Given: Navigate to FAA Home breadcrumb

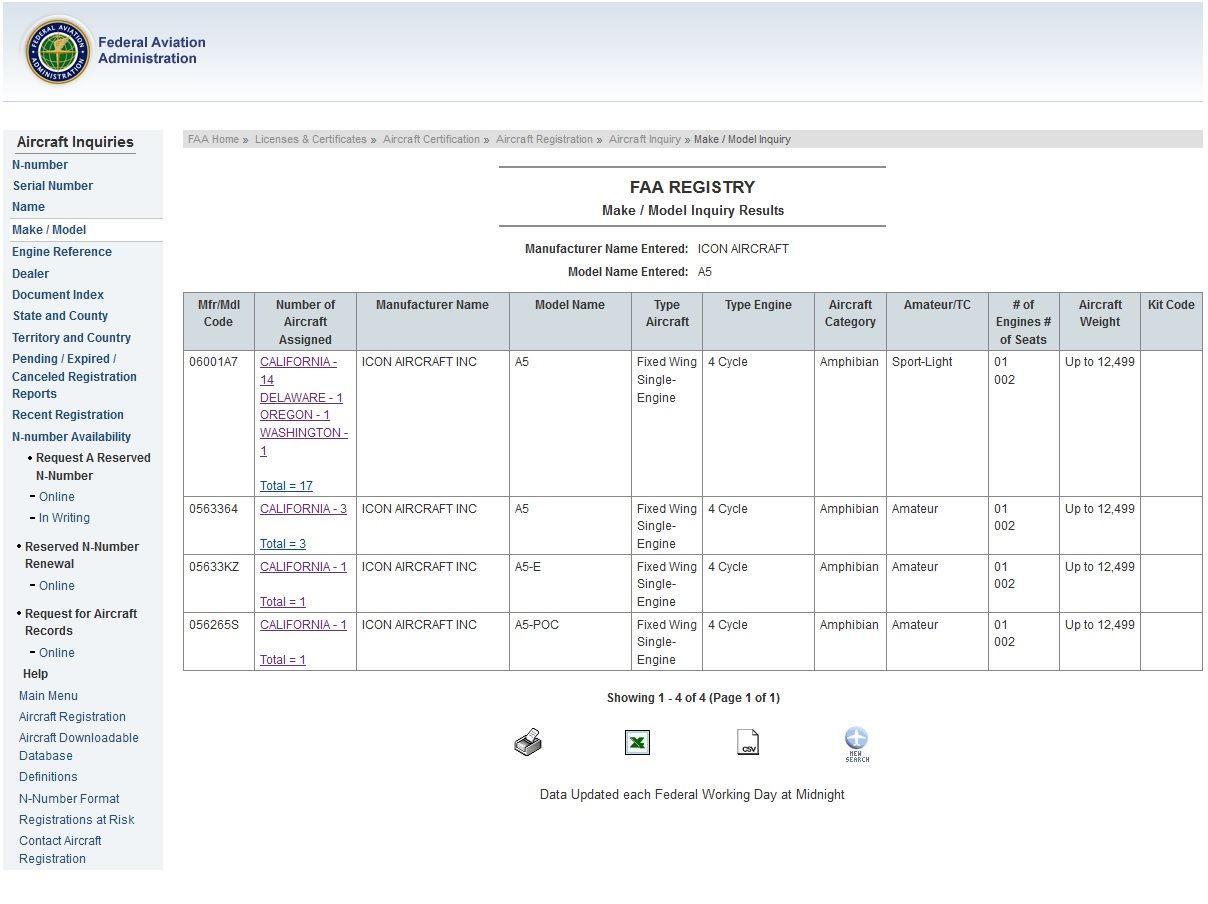Looking at the screenshot, I should point(213,140).
